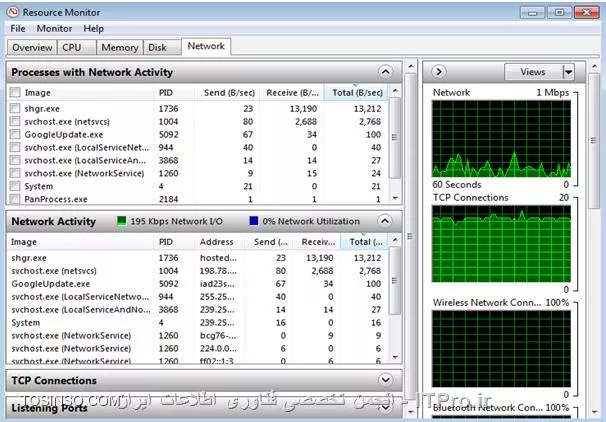The height and width of the screenshot is (422, 606).
Task: Click the Network throughput graph
Action: coord(501,138)
